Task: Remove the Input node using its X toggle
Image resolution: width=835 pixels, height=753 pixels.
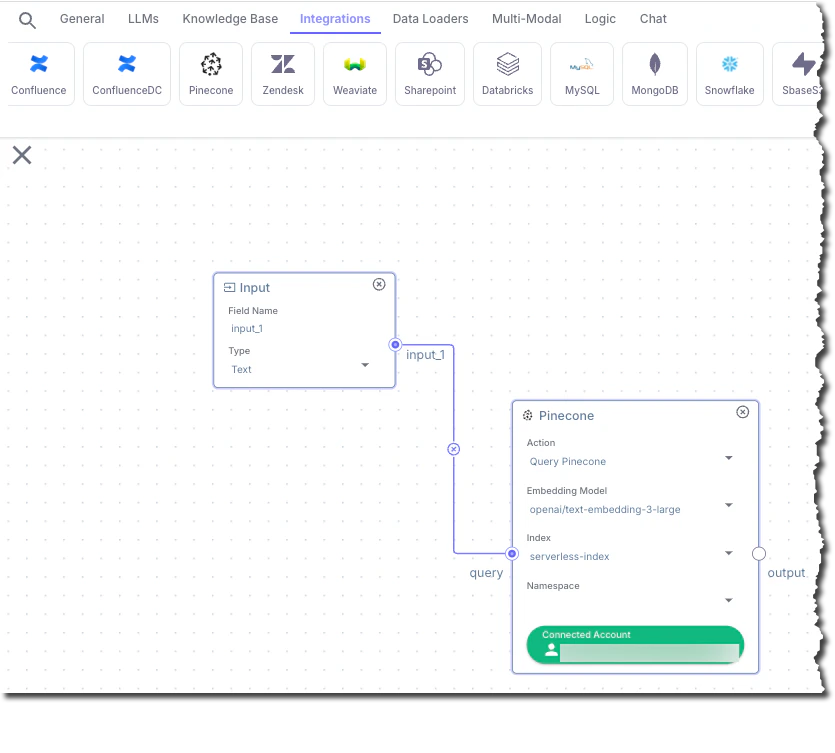Action: point(379,284)
